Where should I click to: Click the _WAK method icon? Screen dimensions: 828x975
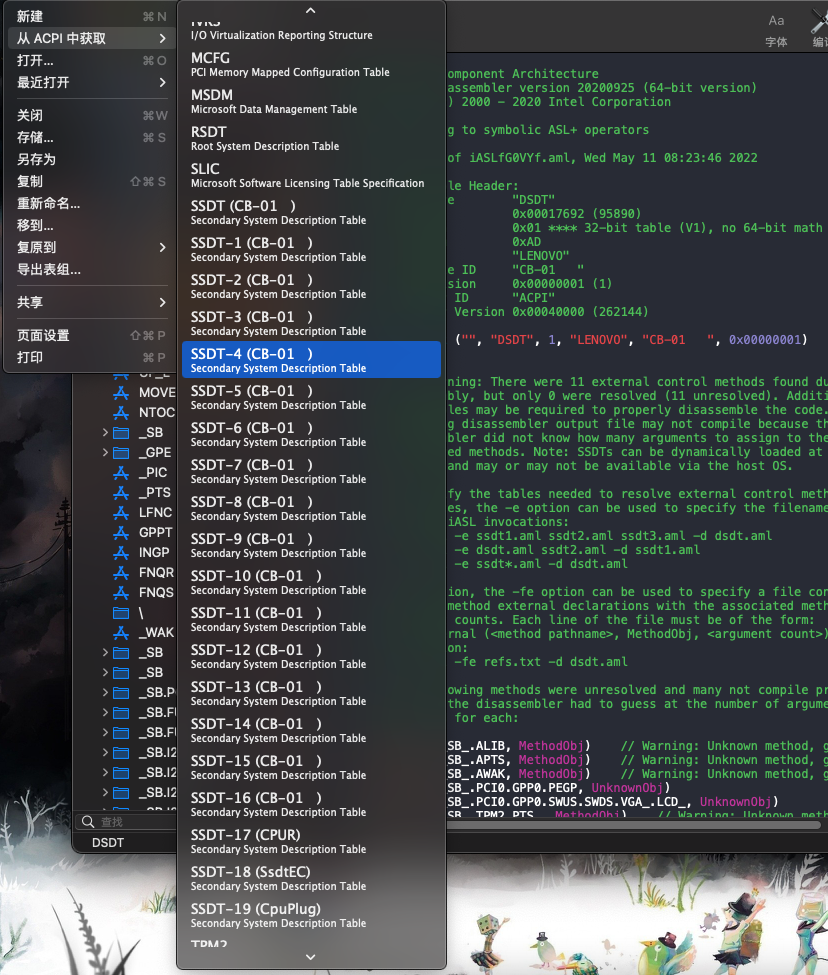point(122,632)
